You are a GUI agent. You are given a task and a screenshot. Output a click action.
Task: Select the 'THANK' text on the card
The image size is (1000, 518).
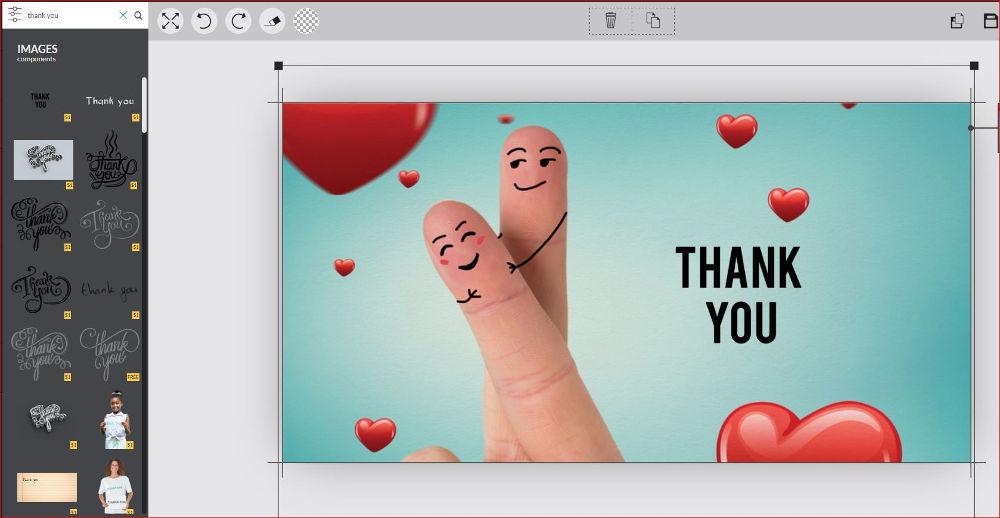click(x=739, y=268)
